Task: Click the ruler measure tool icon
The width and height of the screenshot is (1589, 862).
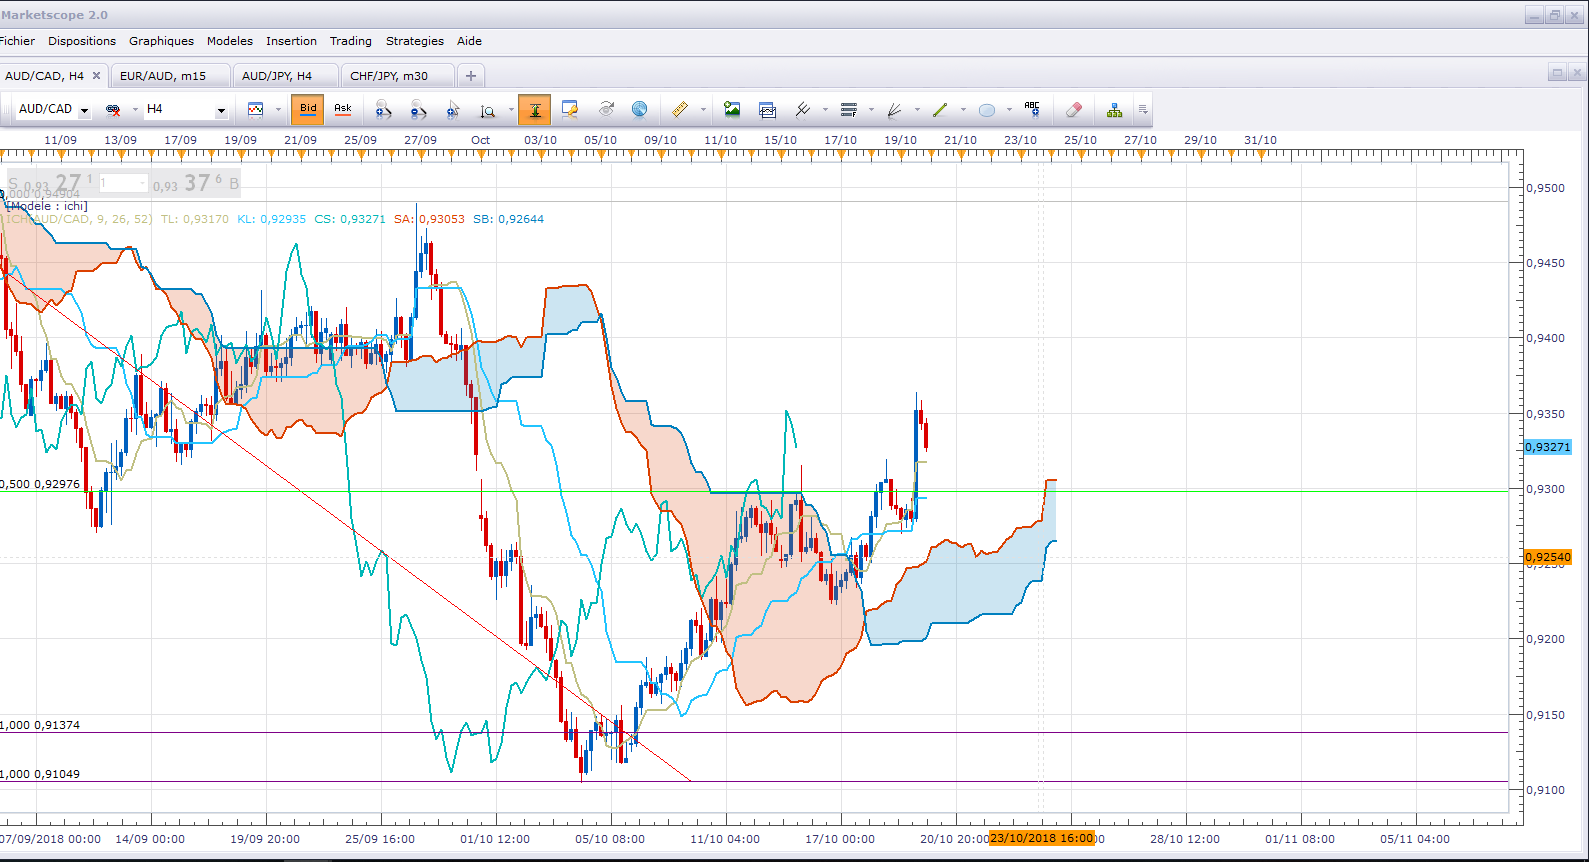Action: tap(680, 110)
